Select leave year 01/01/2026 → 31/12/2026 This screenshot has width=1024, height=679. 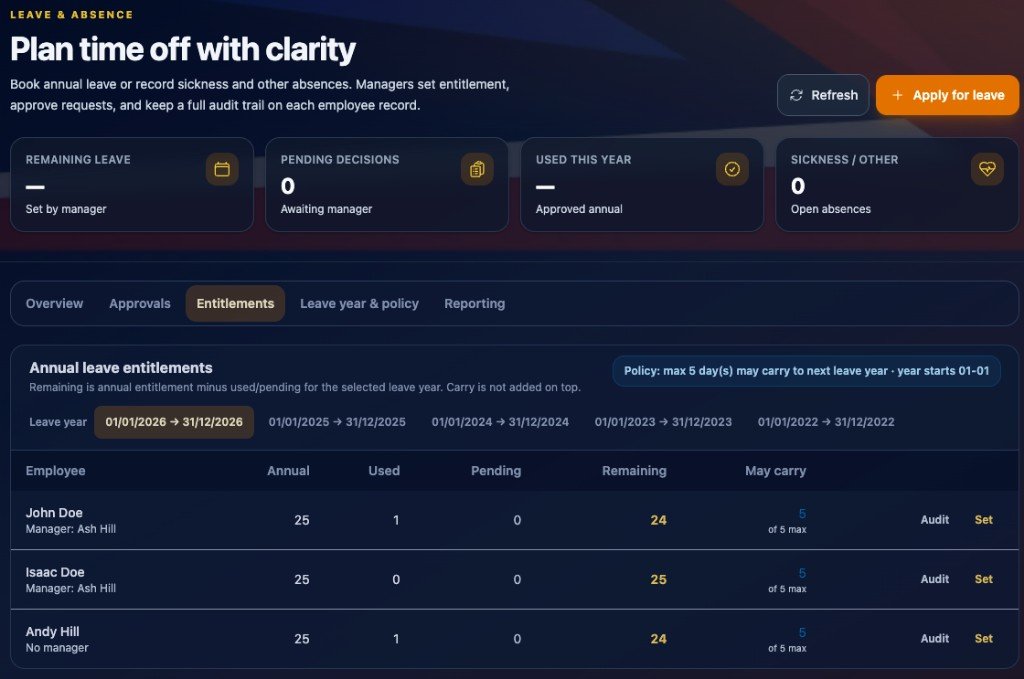point(174,422)
